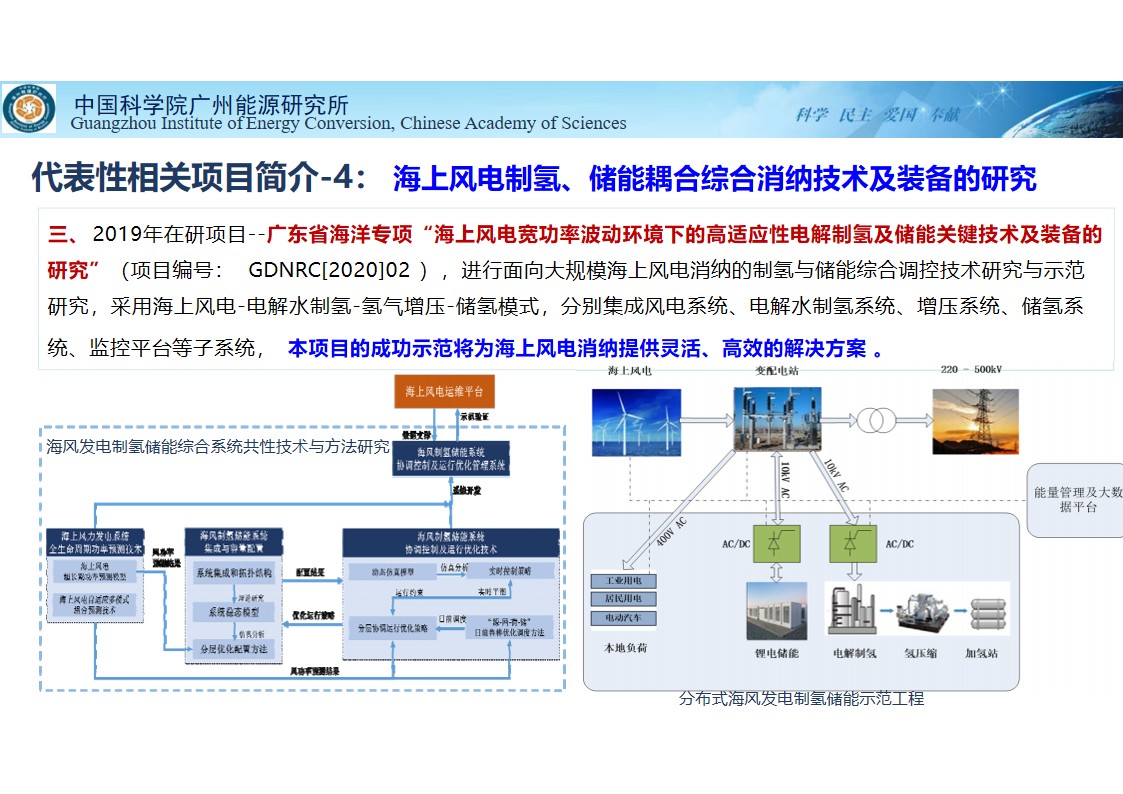
Task: Click the slide title 代表性相关项目简介-4
Action: coord(200,179)
